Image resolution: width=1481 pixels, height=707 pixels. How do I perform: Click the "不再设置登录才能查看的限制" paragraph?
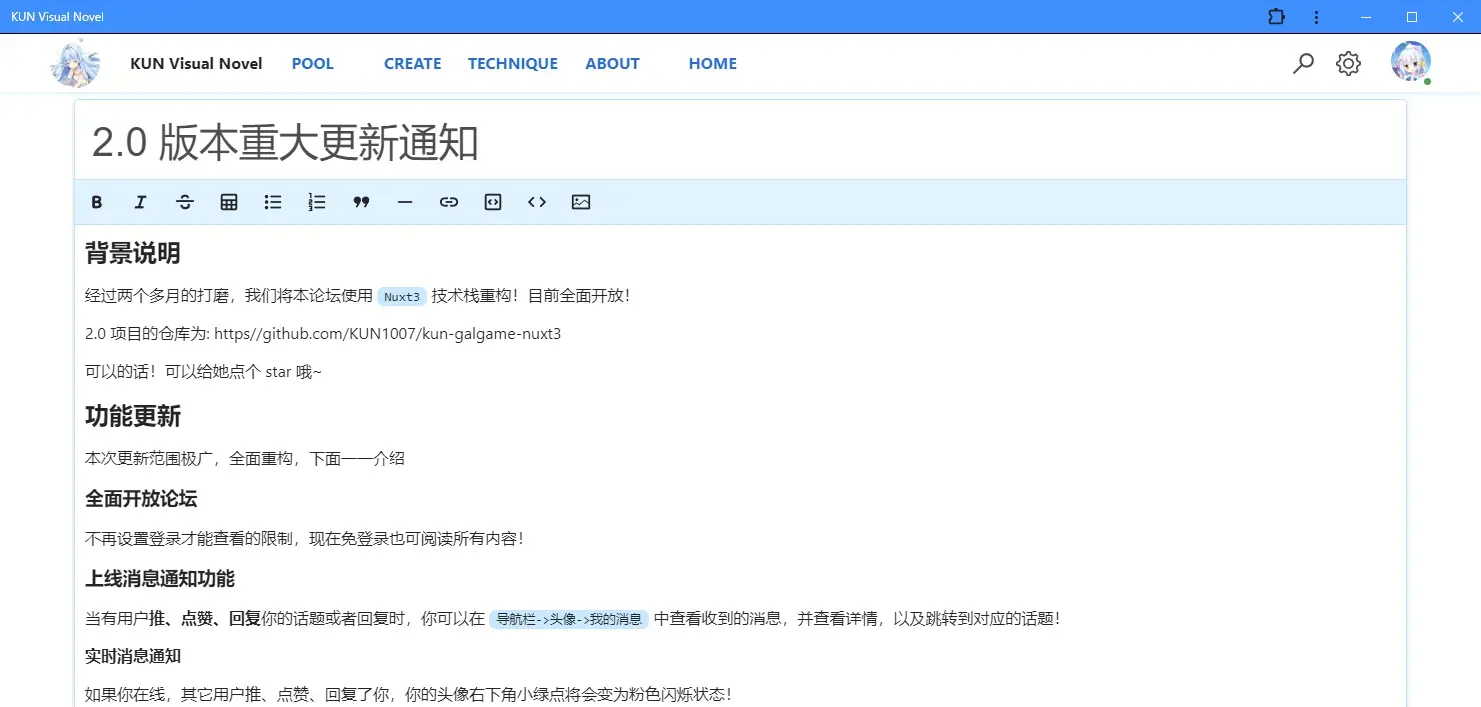(x=304, y=539)
